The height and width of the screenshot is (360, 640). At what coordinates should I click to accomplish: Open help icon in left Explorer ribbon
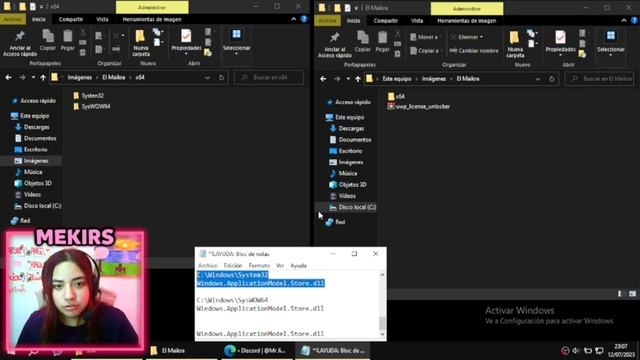[x=304, y=19]
